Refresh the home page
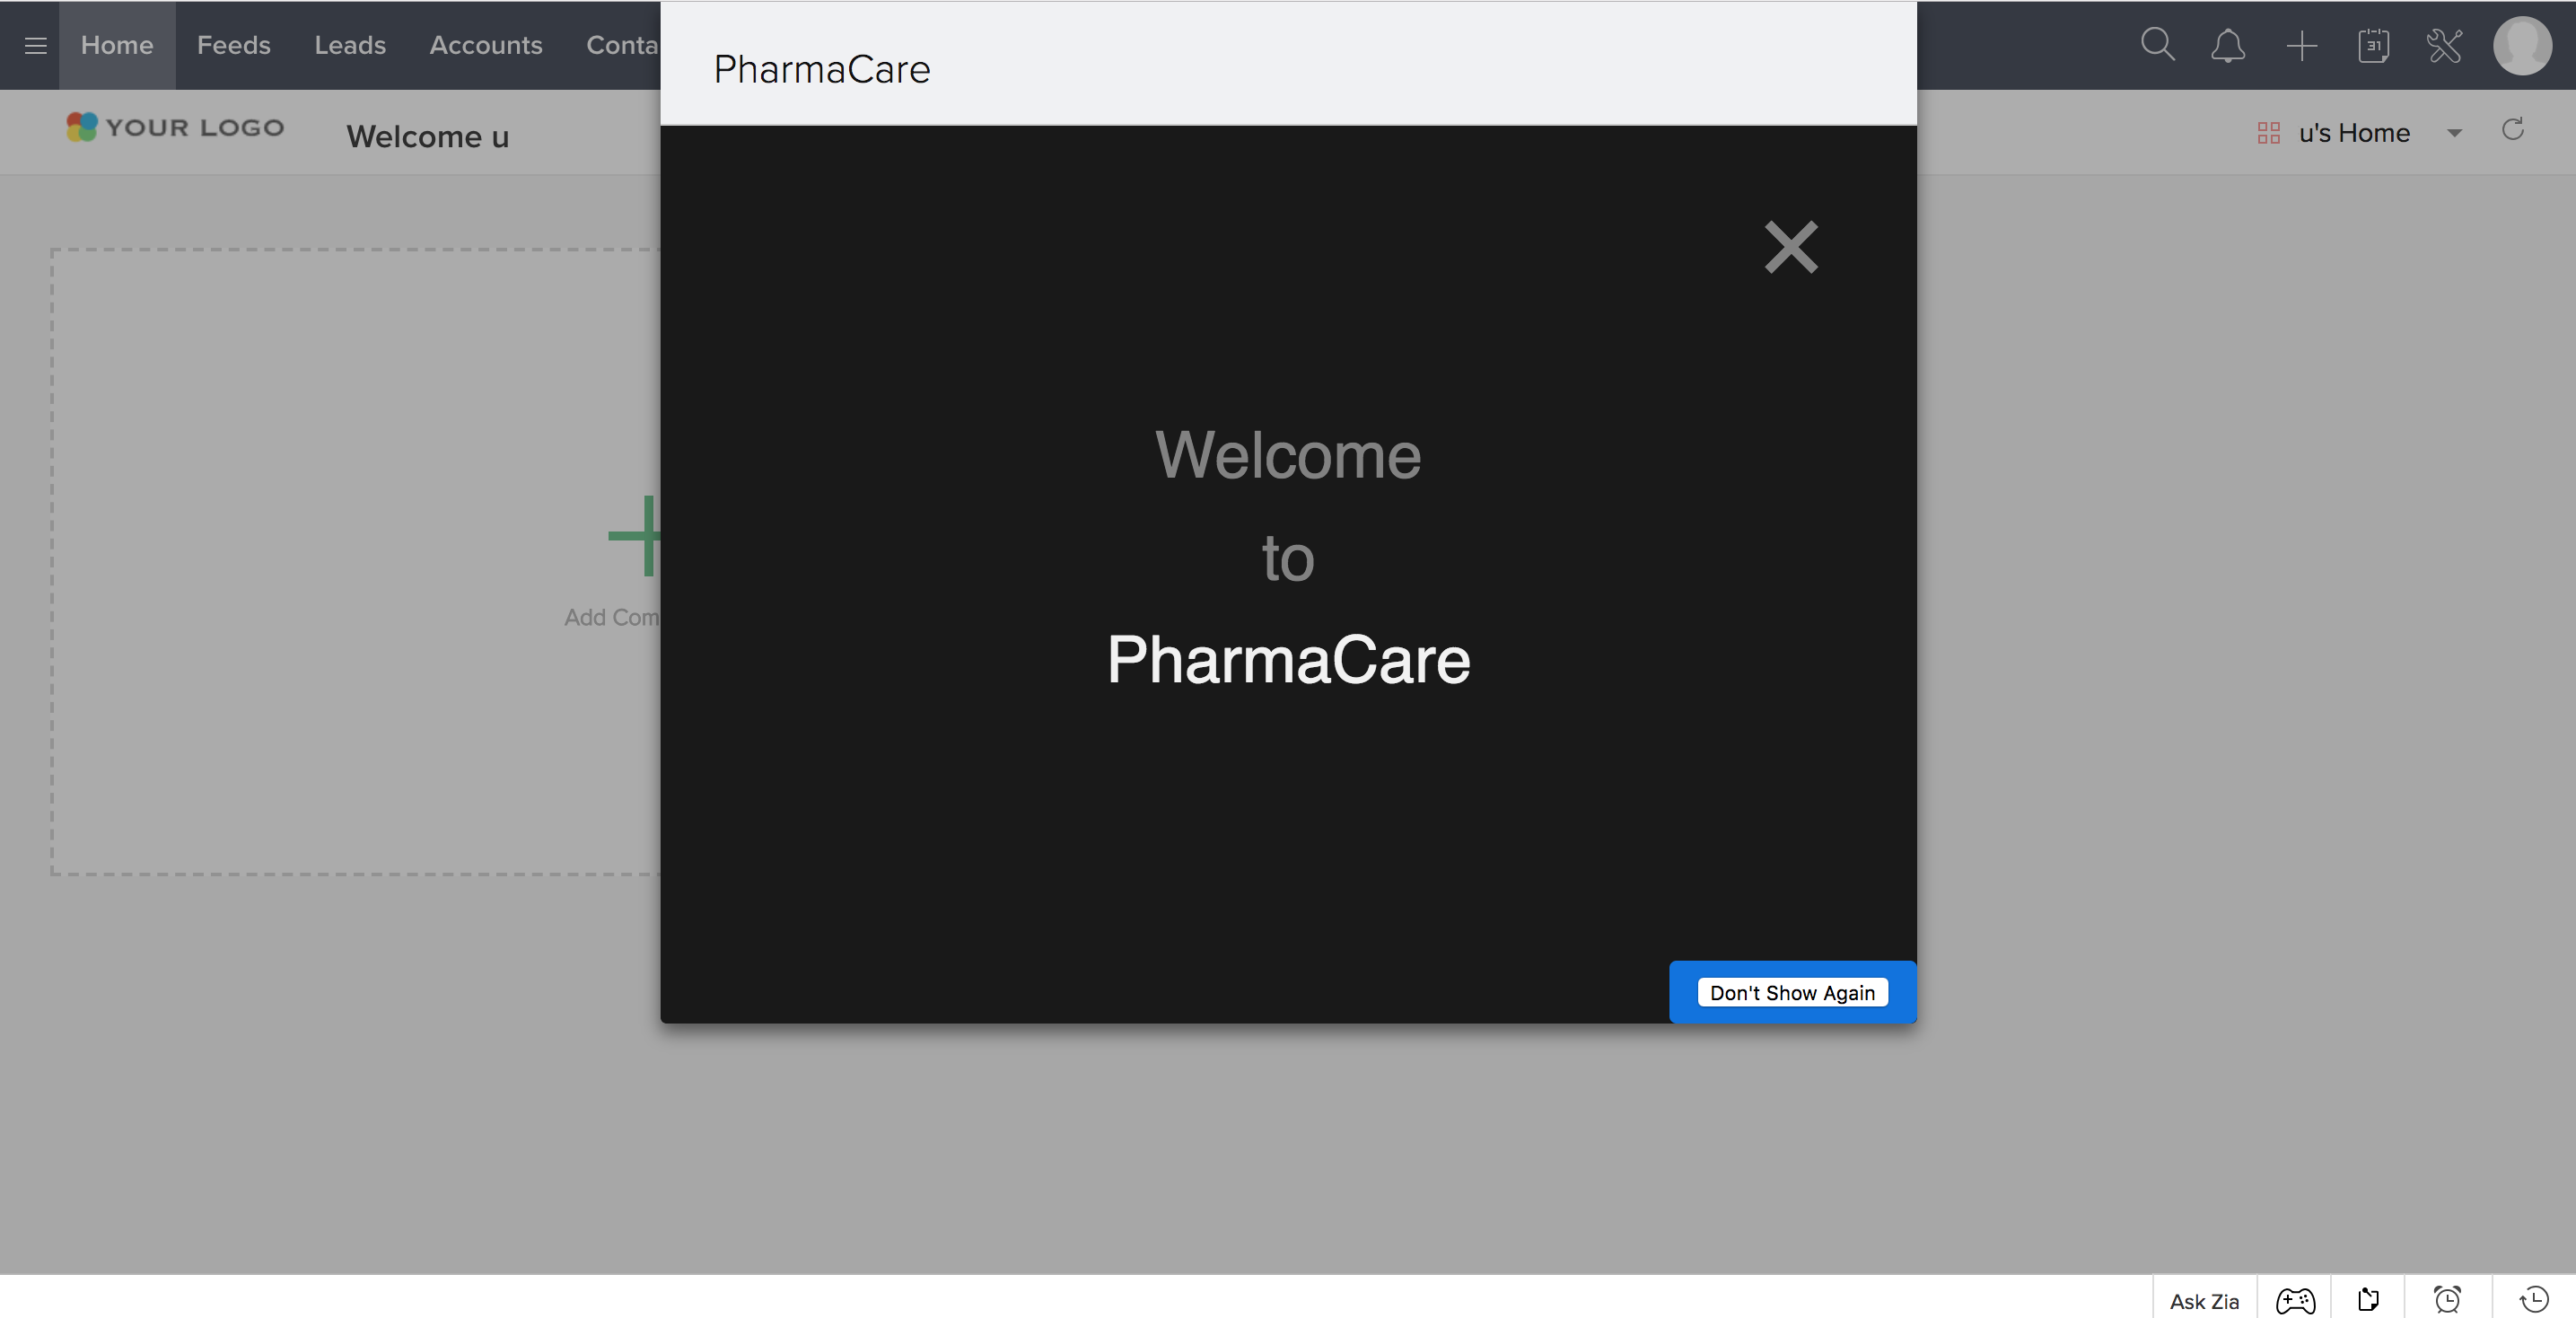This screenshot has width=2576, height=1318. click(2513, 130)
